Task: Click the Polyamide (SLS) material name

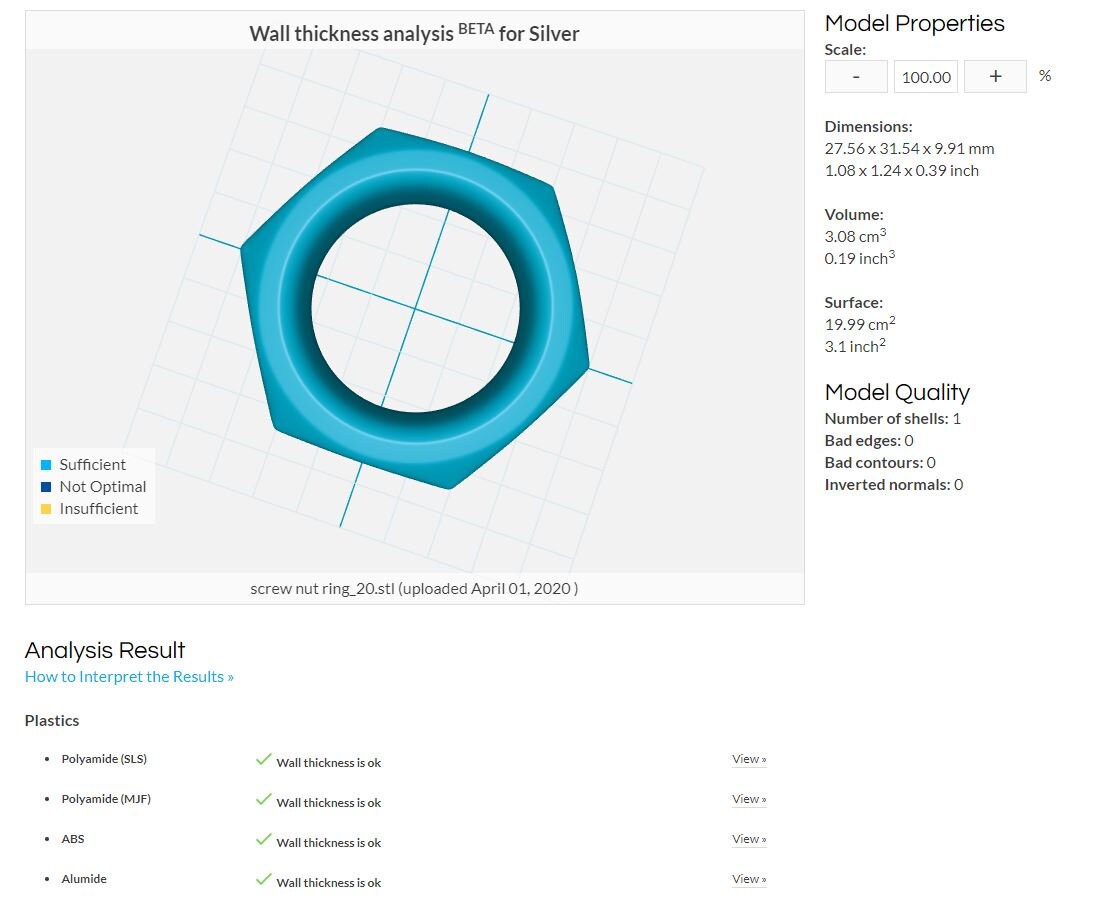Action: 104,759
